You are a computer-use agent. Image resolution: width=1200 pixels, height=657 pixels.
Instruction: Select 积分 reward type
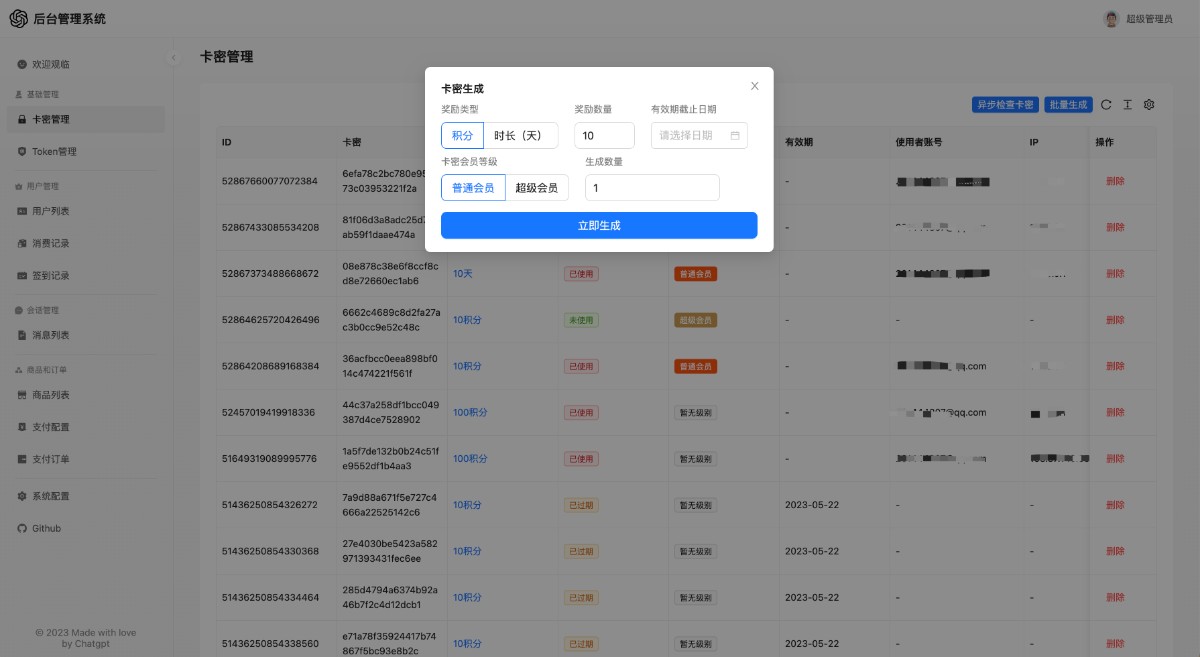tap(462, 135)
